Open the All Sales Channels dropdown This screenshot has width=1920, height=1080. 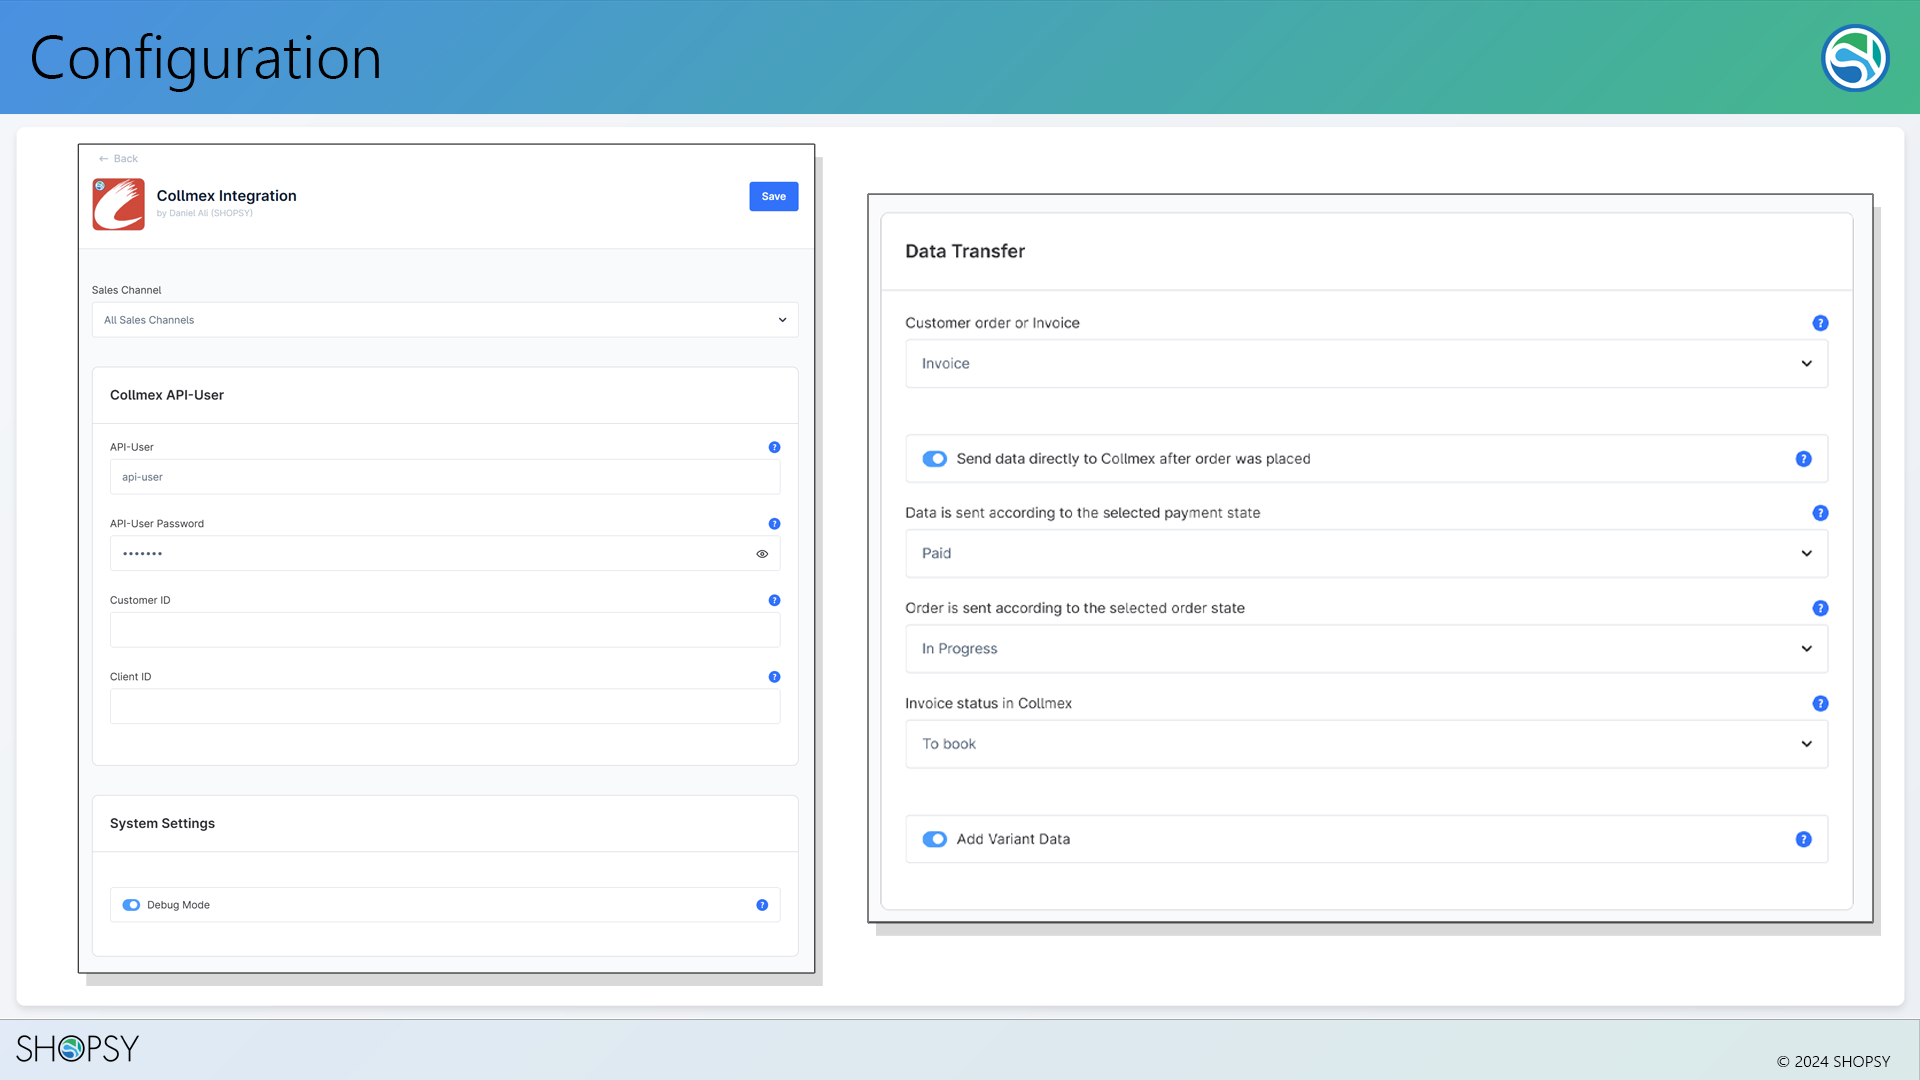tap(445, 320)
